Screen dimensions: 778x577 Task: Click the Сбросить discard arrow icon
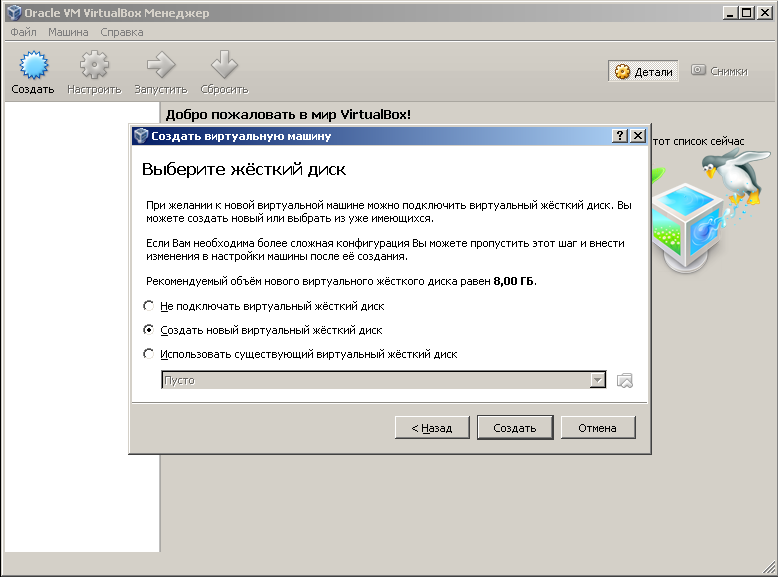click(224, 65)
